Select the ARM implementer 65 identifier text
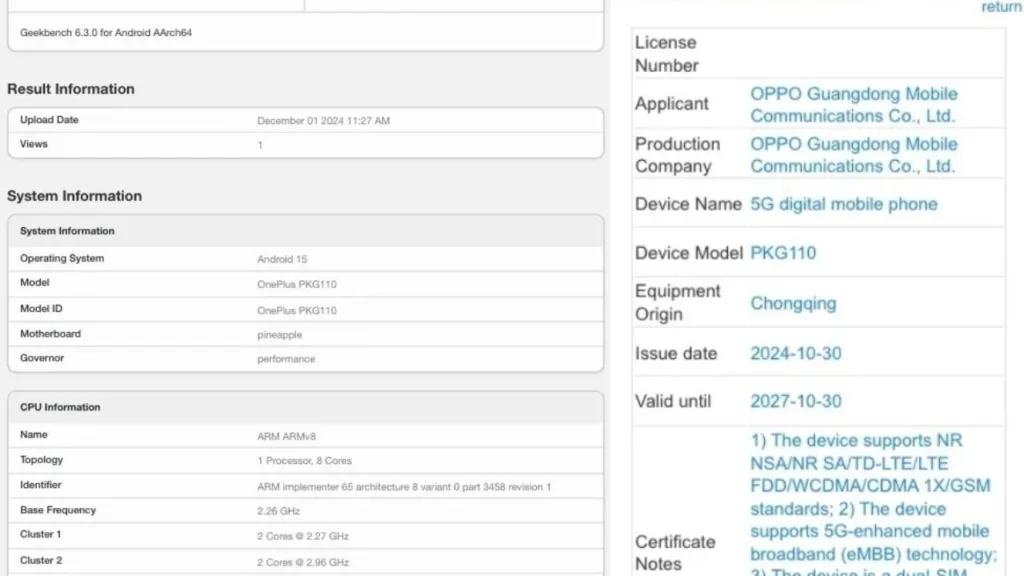Image resolution: width=1024 pixels, height=576 pixels. point(404,487)
